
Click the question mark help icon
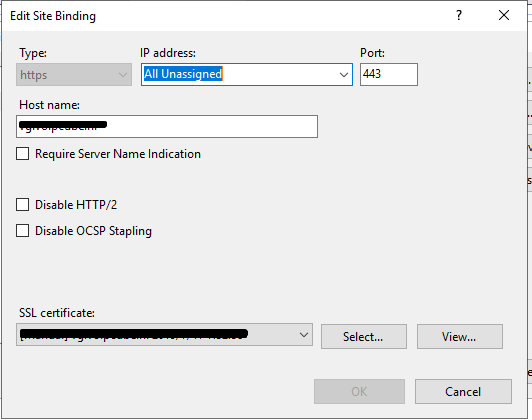pos(459,15)
